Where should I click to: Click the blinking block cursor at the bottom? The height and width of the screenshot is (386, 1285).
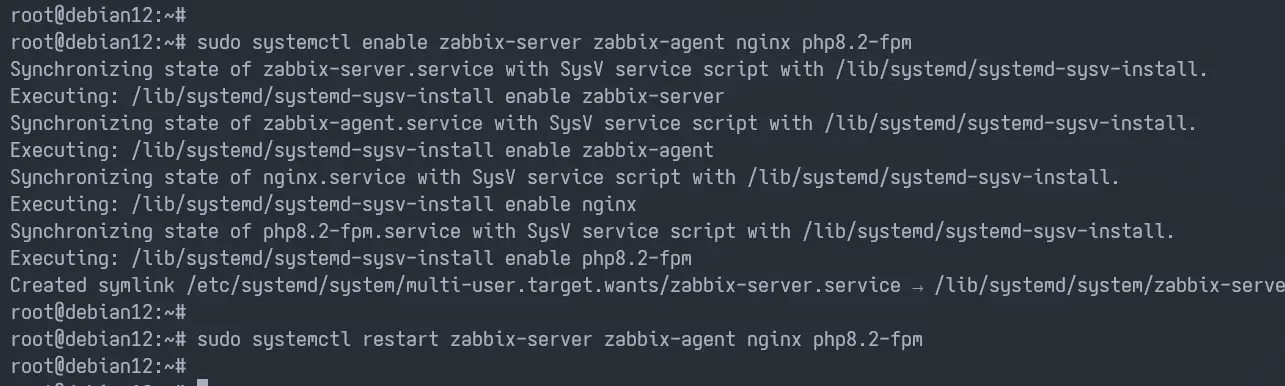[202, 382]
